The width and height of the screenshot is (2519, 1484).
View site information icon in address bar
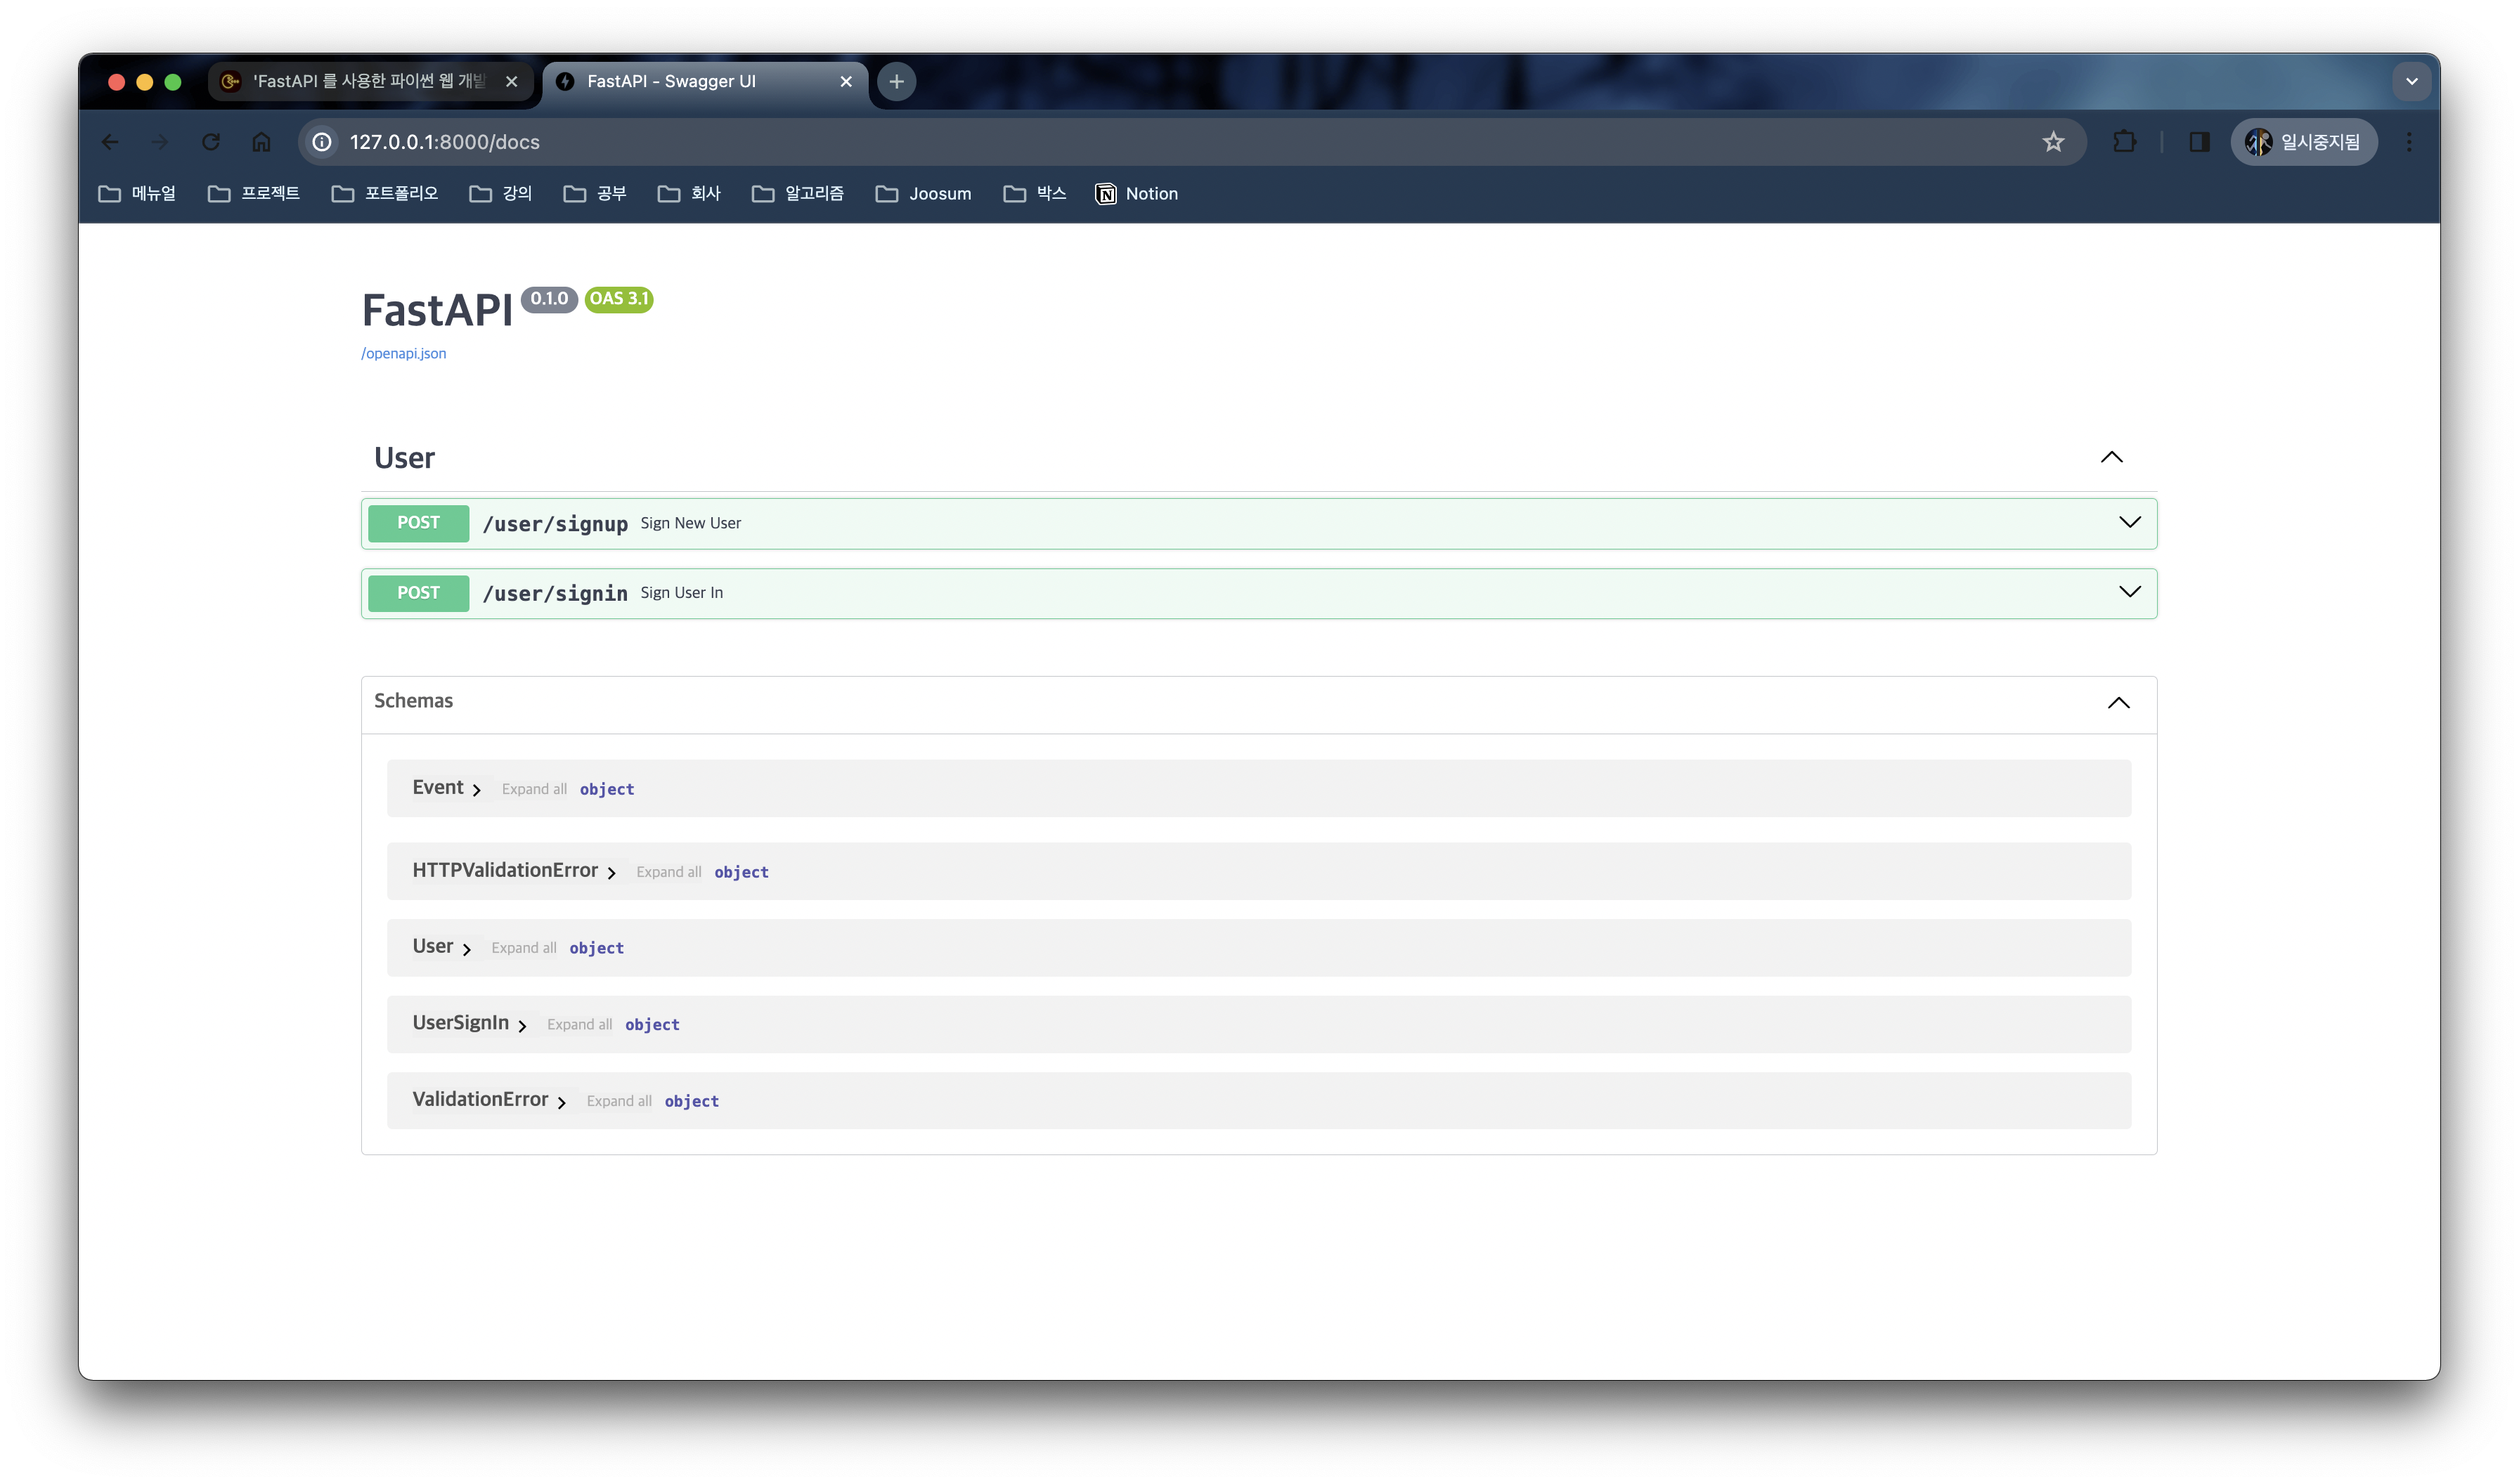(322, 142)
